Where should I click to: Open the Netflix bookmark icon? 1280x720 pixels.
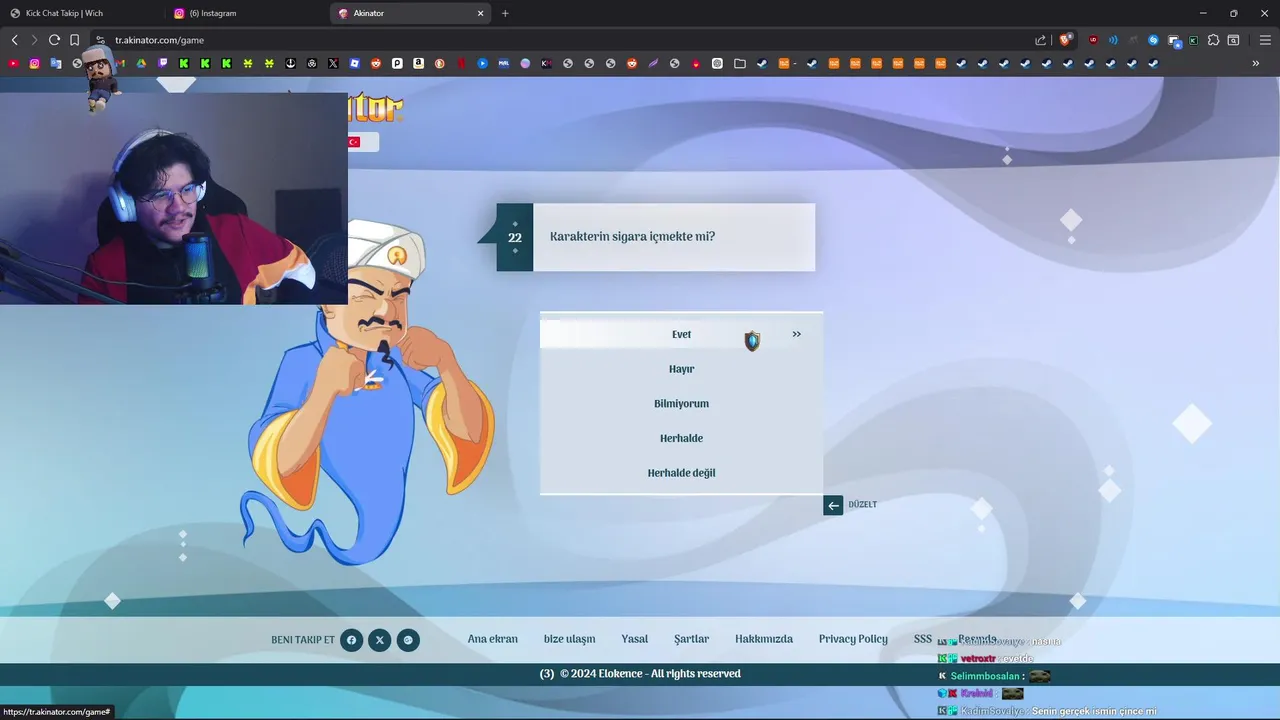click(461, 63)
